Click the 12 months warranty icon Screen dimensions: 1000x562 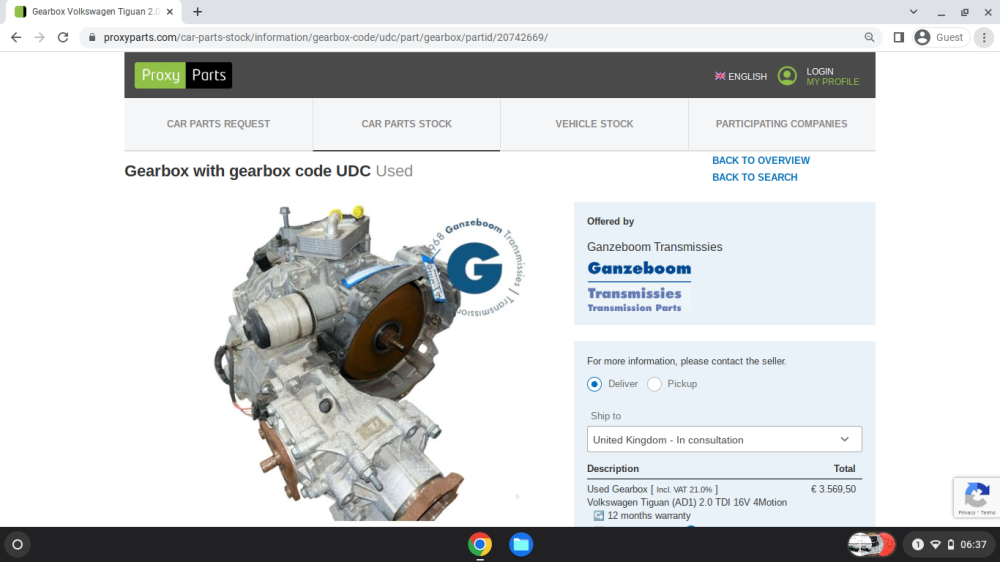coord(598,515)
